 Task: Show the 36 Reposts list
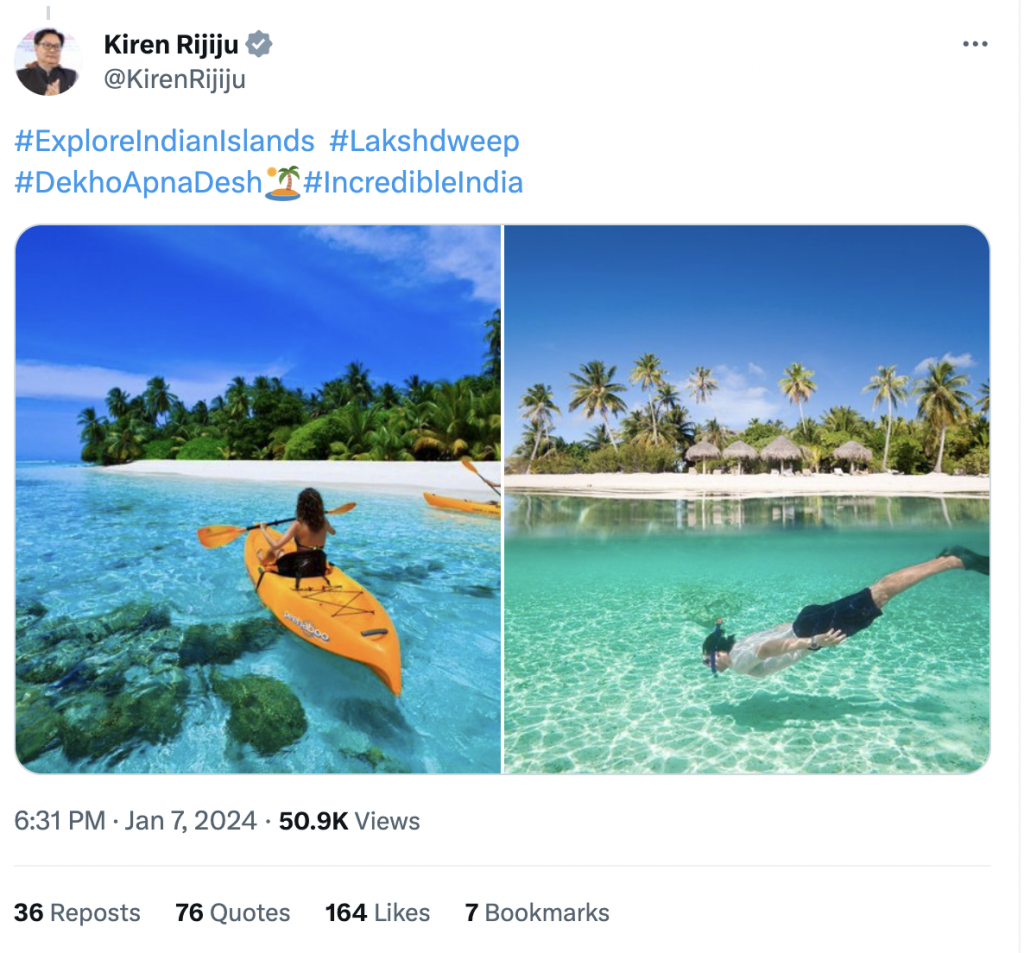pos(77,913)
